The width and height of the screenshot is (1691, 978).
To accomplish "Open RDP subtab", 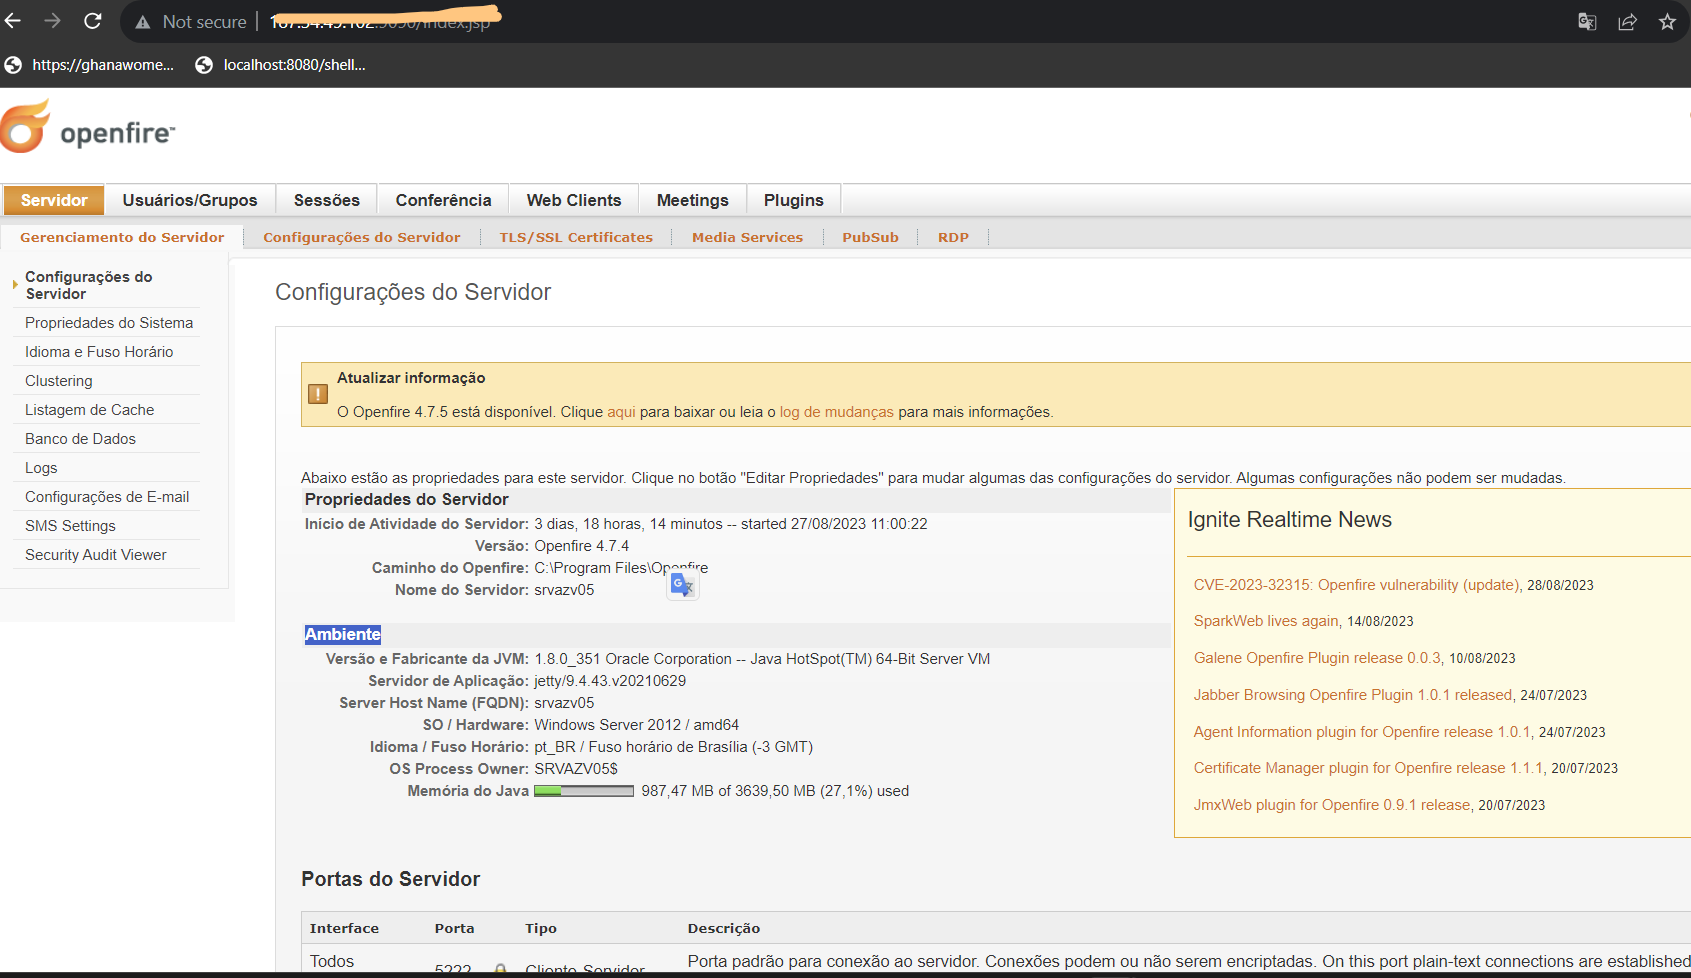I will [953, 237].
